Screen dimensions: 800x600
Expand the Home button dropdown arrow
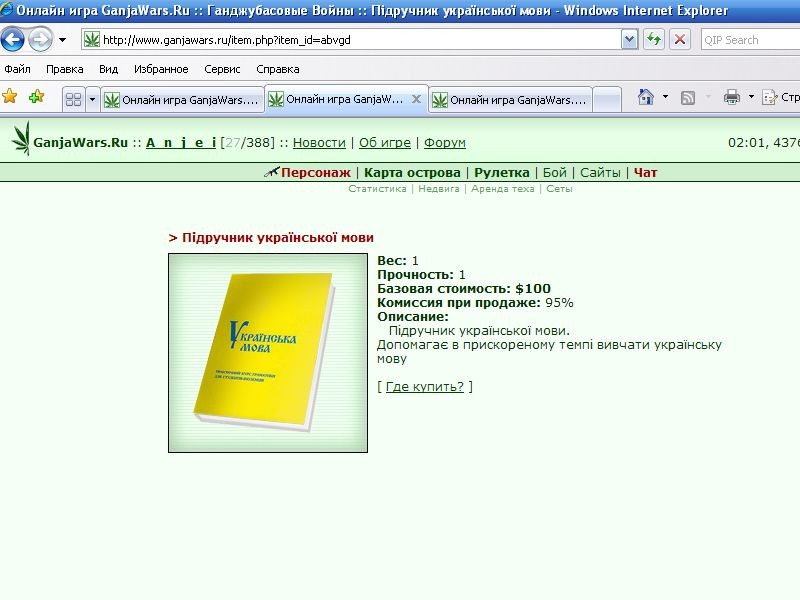pyautogui.click(x=665, y=96)
